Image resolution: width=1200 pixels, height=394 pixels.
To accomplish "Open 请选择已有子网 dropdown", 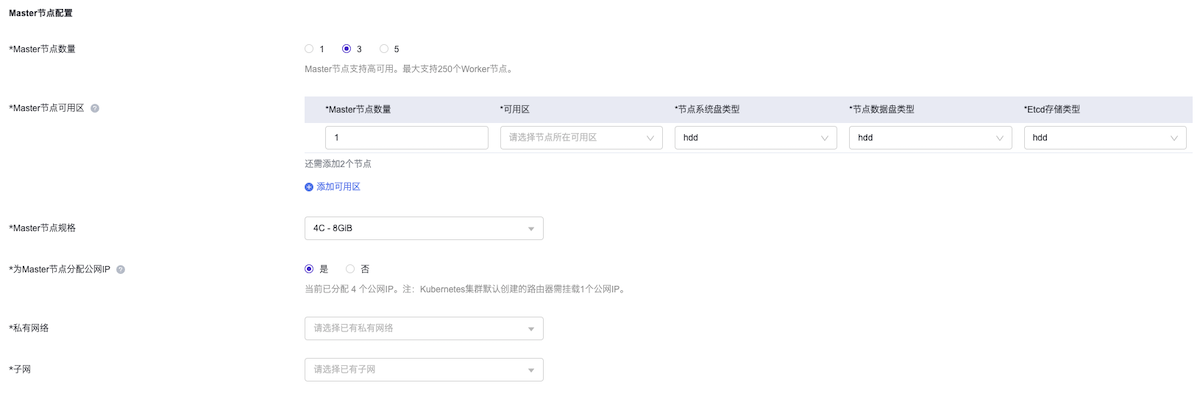I will coord(424,370).
